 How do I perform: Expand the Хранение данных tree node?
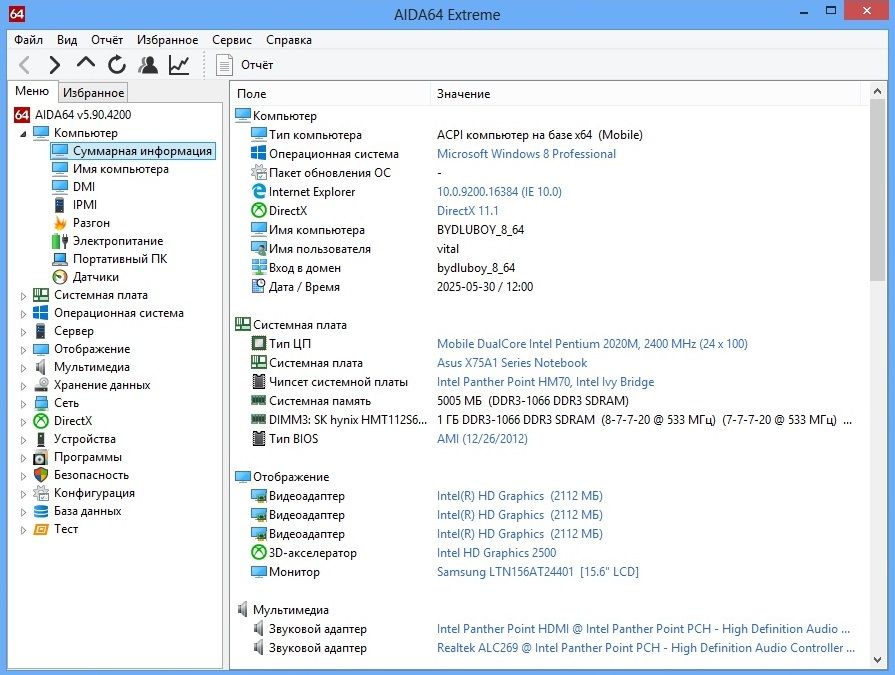(x=23, y=386)
